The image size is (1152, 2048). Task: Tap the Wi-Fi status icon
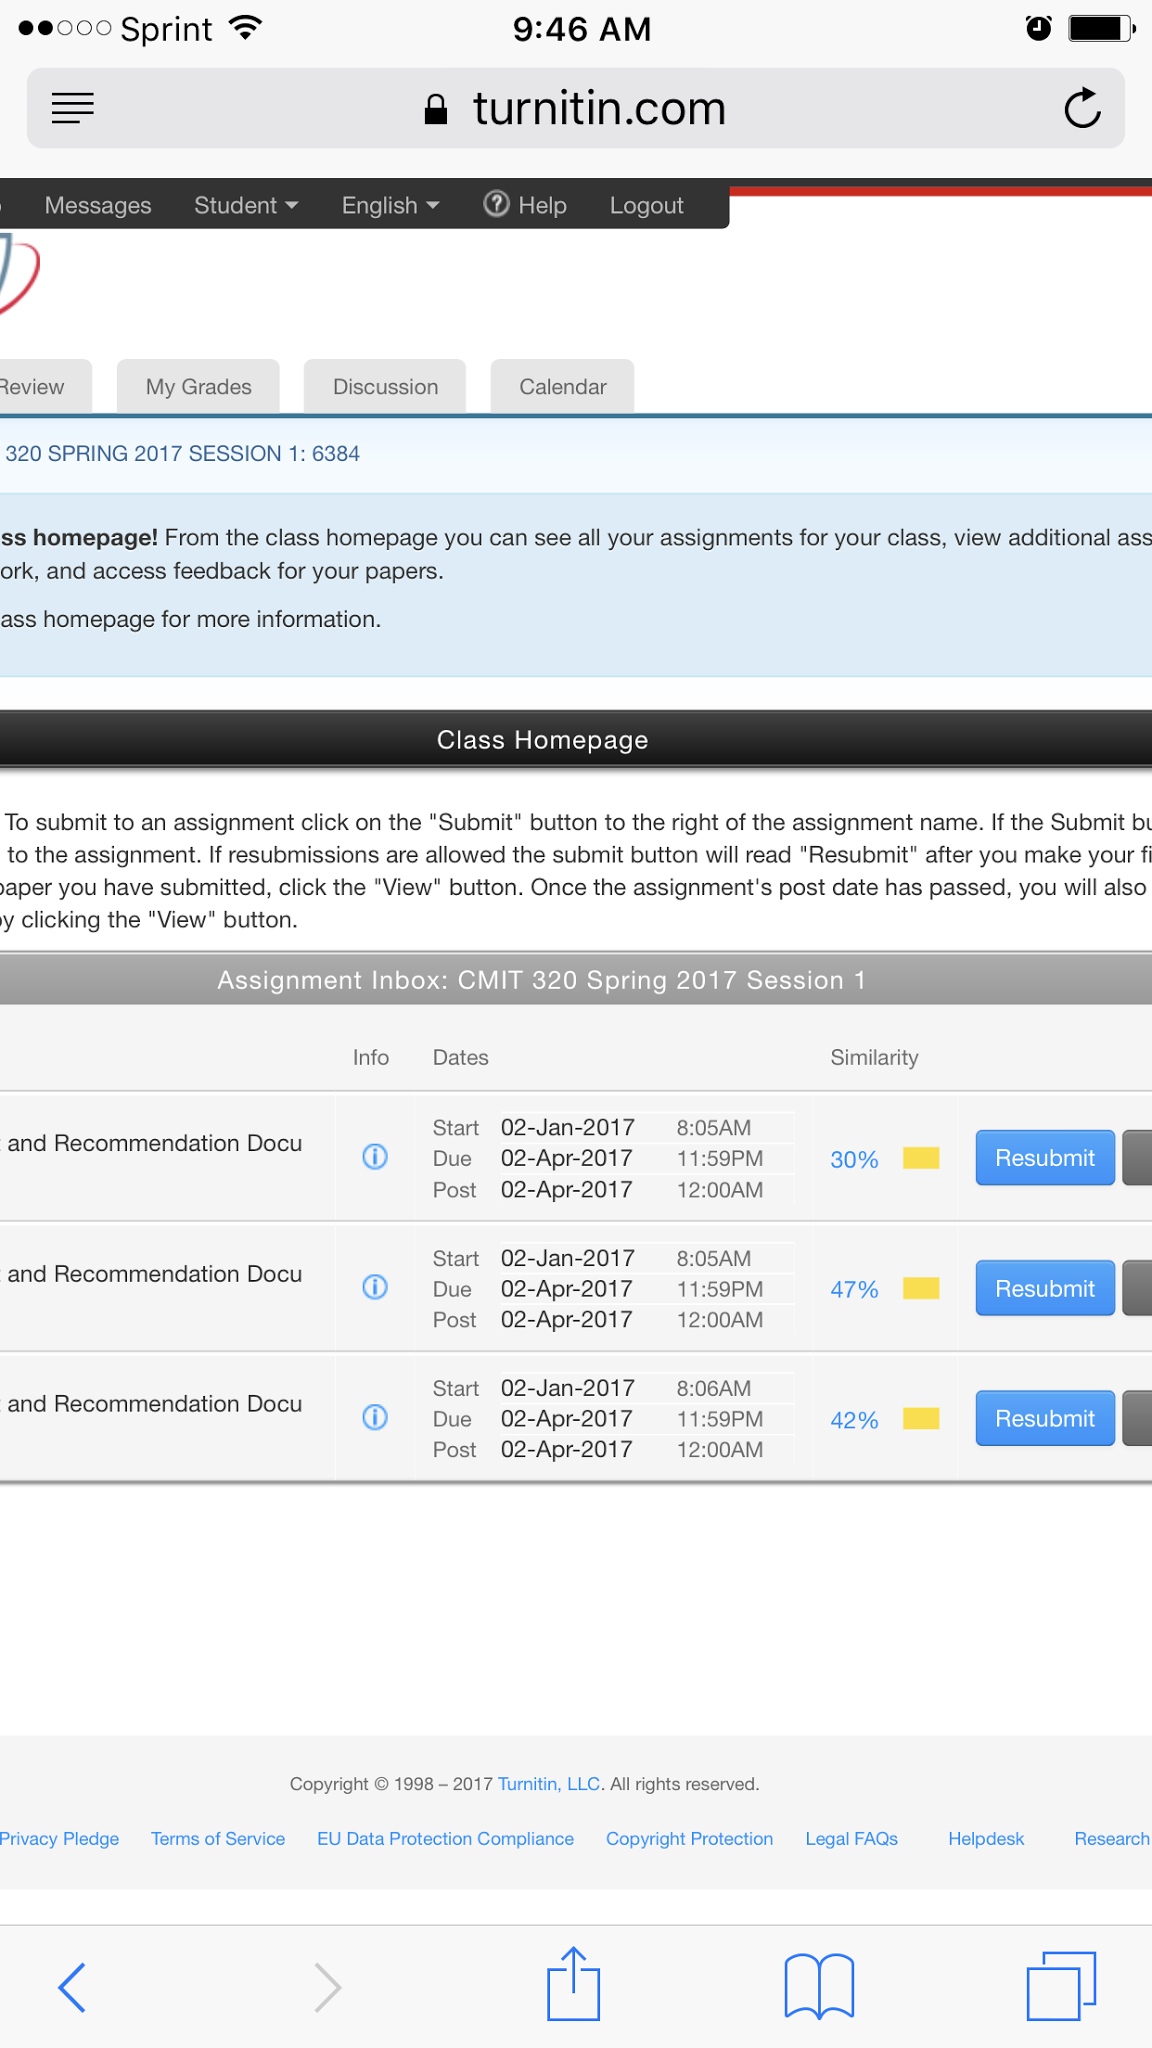click(245, 27)
